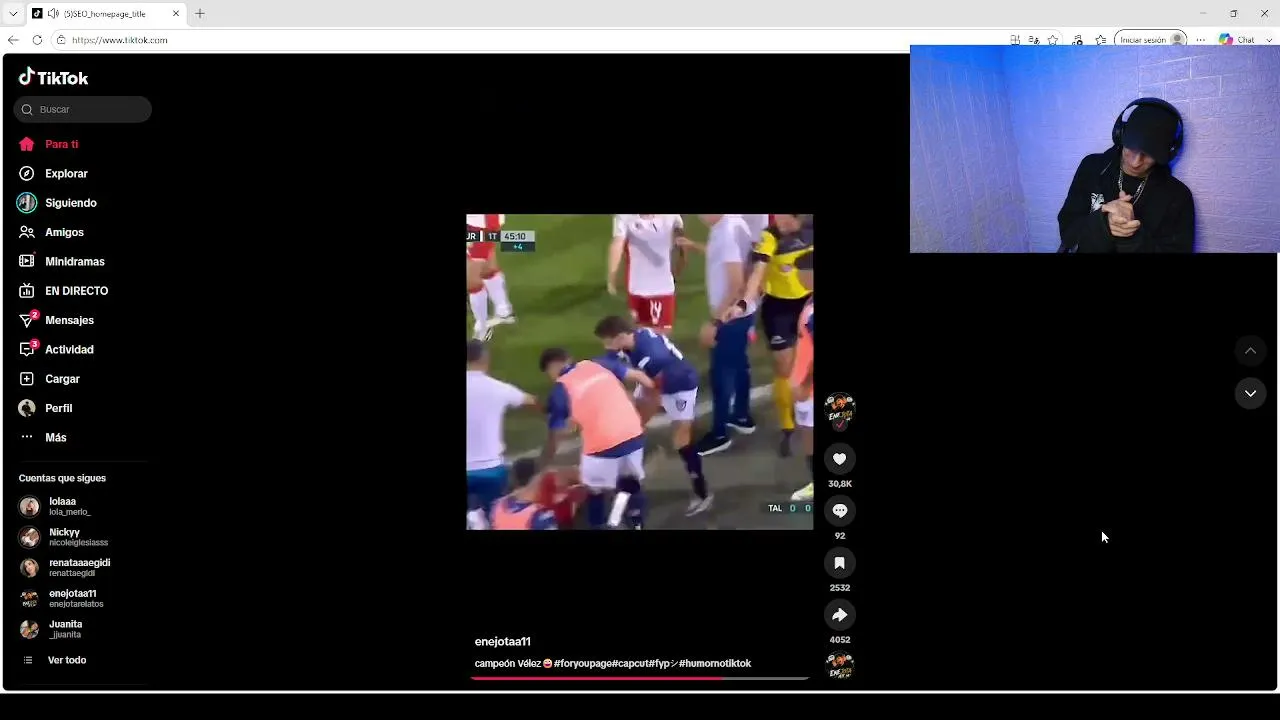
Task: Select the TikTok browser tab
Action: (106, 14)
